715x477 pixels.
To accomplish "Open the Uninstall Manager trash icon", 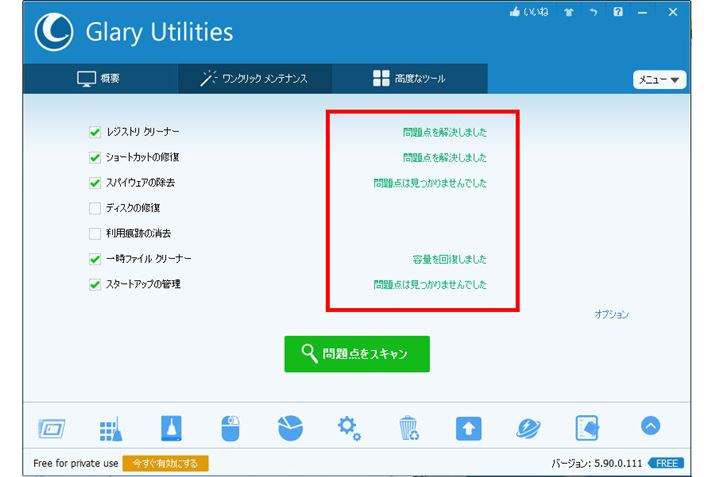I will pos(409,428).
